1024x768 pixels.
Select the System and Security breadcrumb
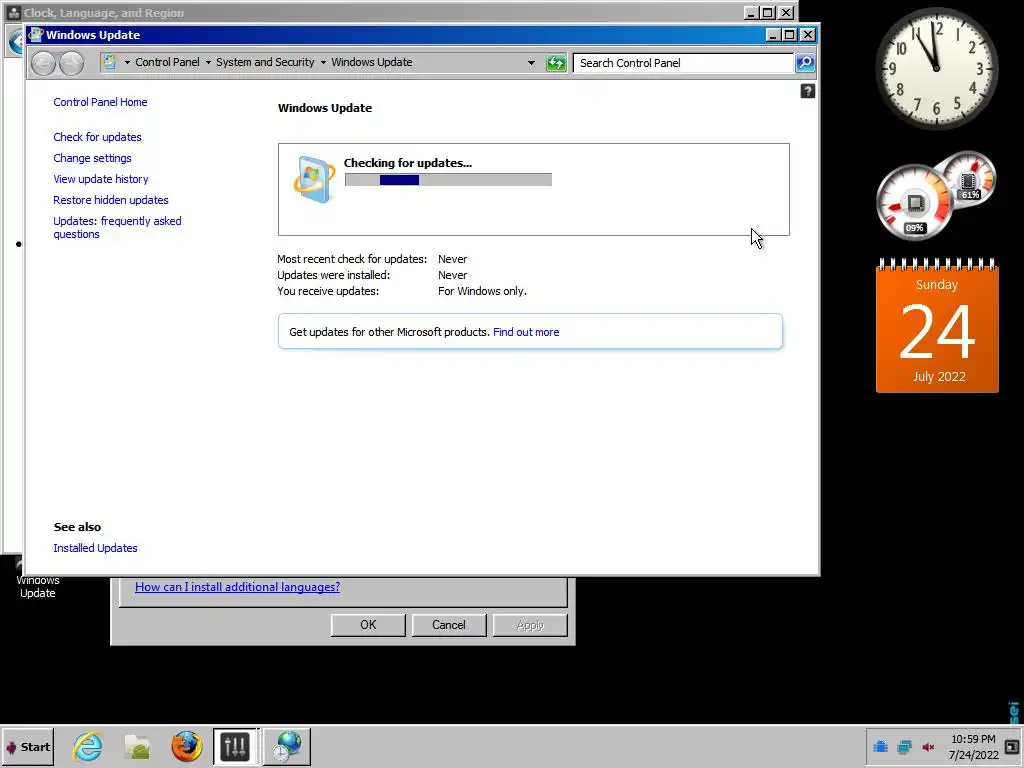(x=265, y=62)
